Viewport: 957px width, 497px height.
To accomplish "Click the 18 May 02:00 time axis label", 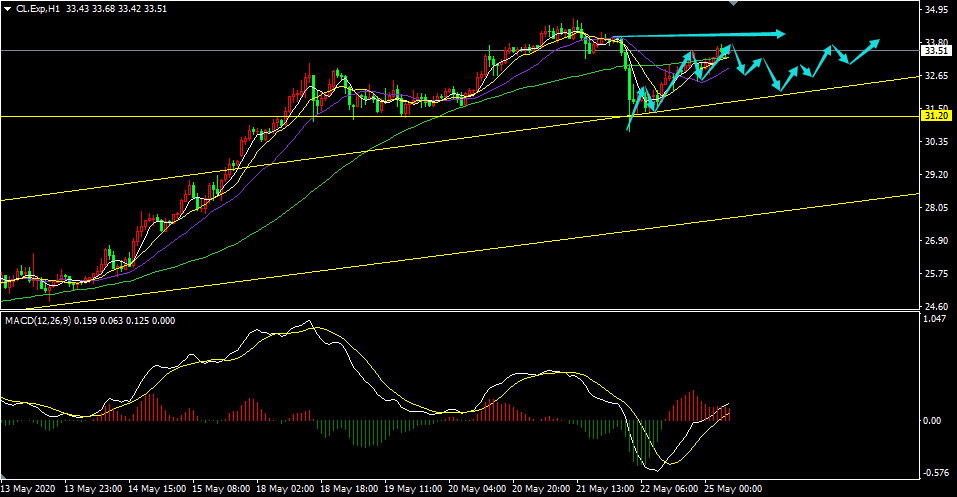I will pos(284,489).
